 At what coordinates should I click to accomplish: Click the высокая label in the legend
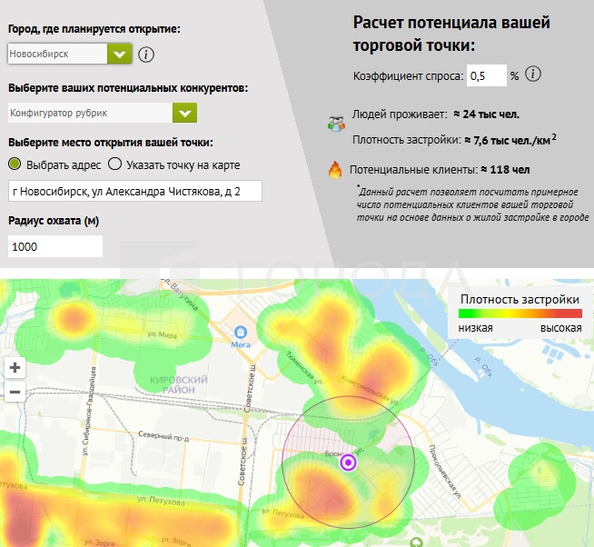point(561,328)
